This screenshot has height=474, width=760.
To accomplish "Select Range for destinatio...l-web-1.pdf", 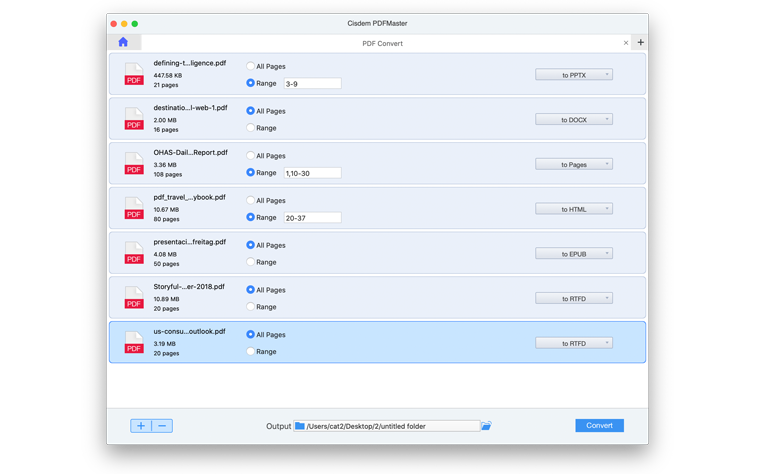I will pyautogui.click(x=251, y=128).
